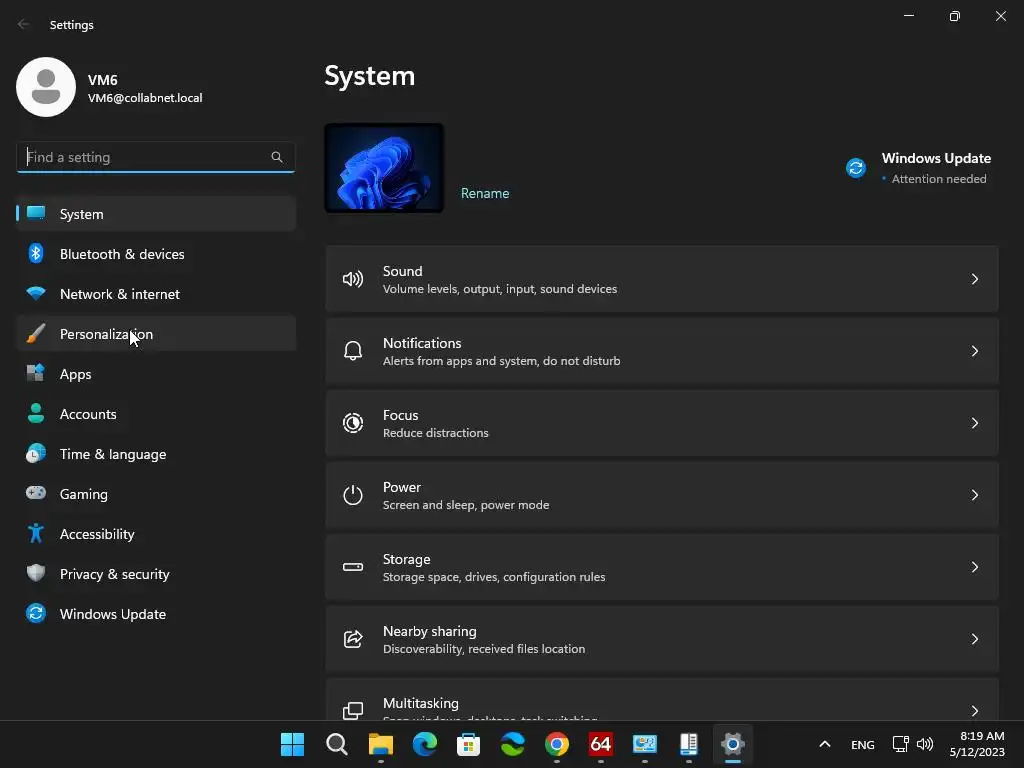Click the Multitasking windows icon
The height and width of the screenshot is (768, 1024).
[x=353, y=710]
